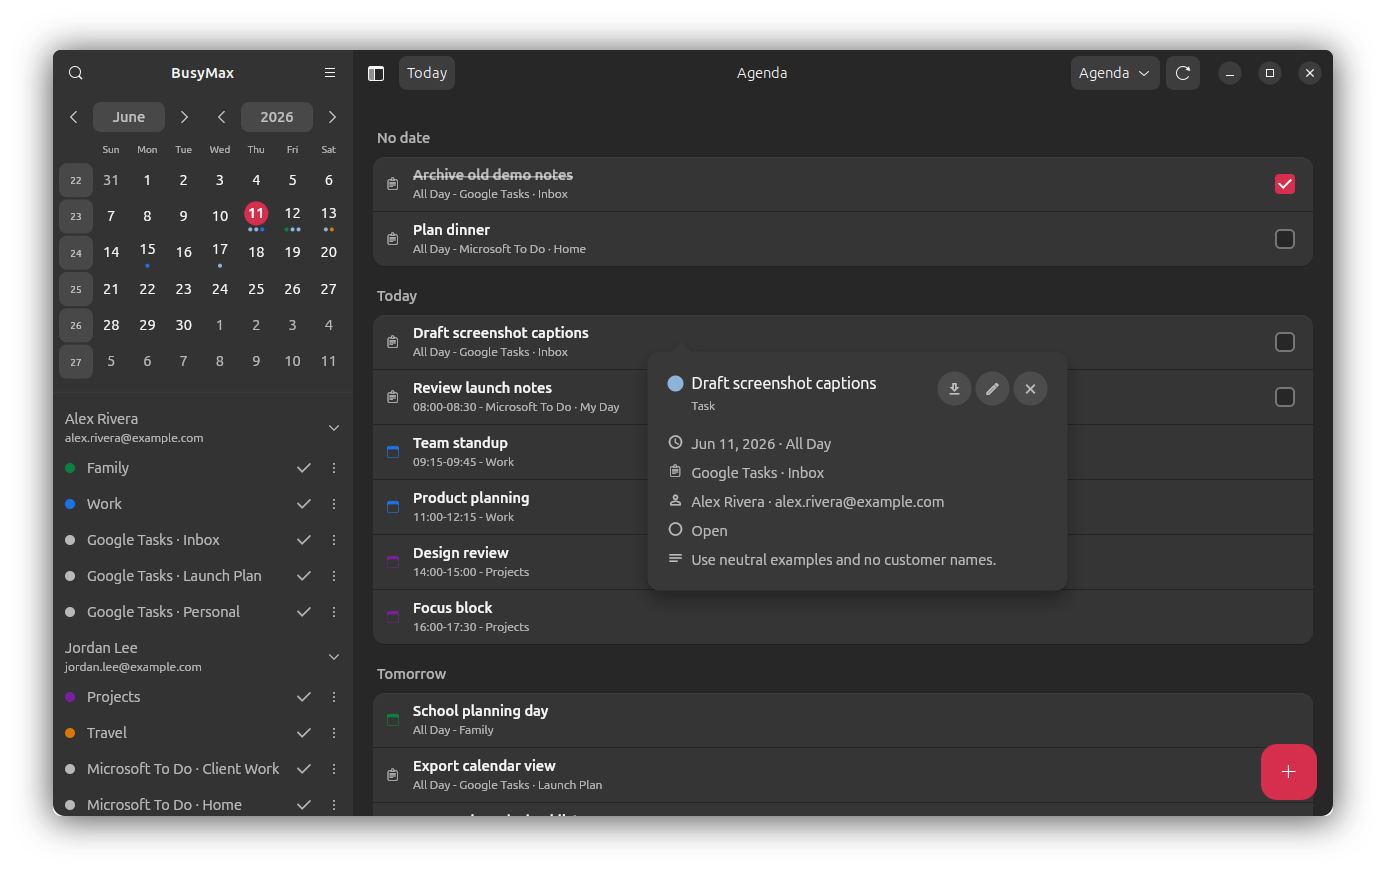This screenshot has height=872, width=1386.
Task: Toggle visibility of Google Tasks · Personal list
Action: click(304, 612)
